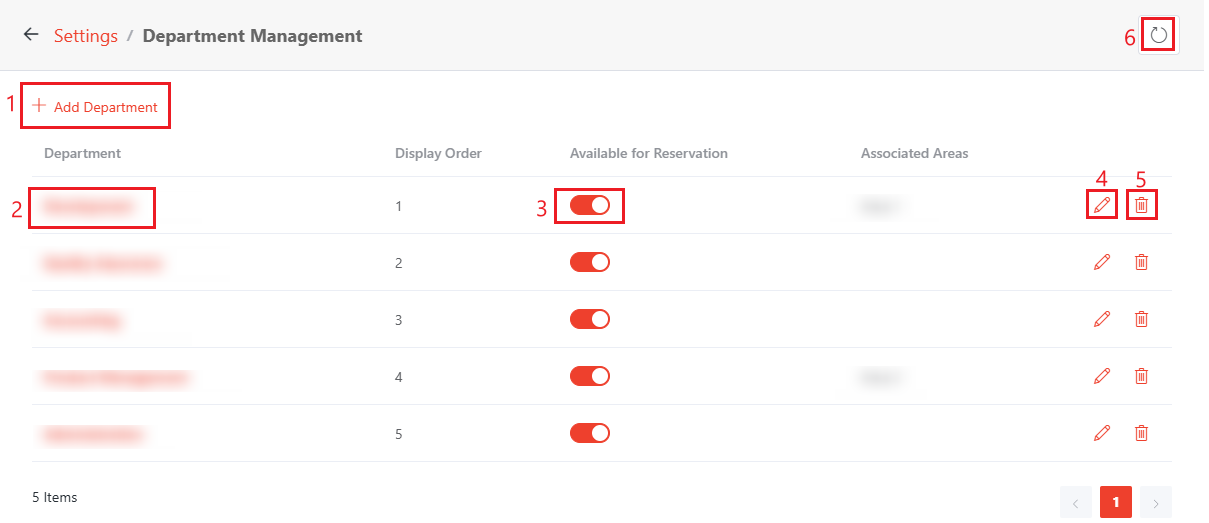
Task: Click trash icon for display order 3 row
Action: (1141, 319)
